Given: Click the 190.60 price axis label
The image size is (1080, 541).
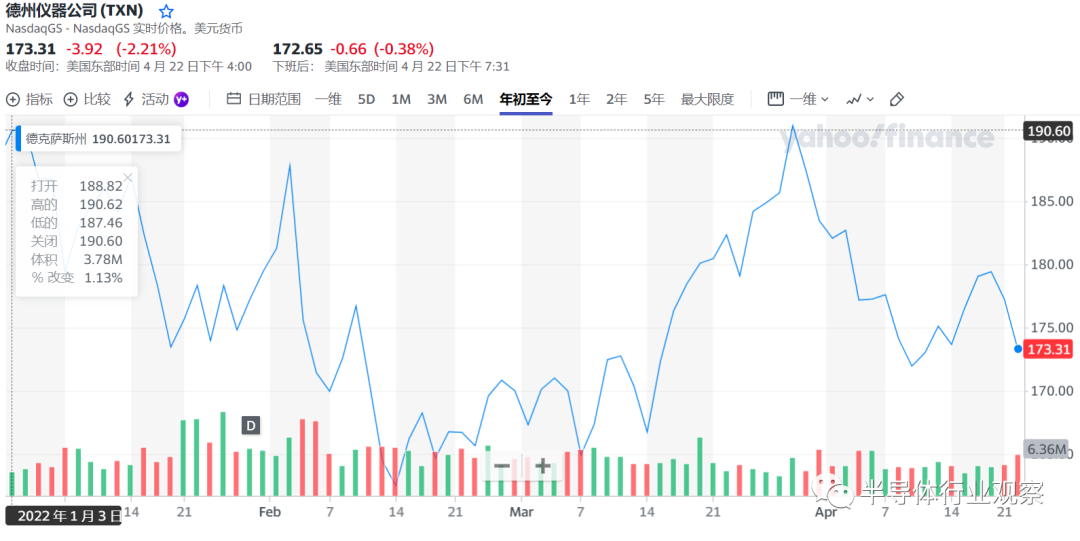Looking at the screenshot, I should [x=1048, y=131].
